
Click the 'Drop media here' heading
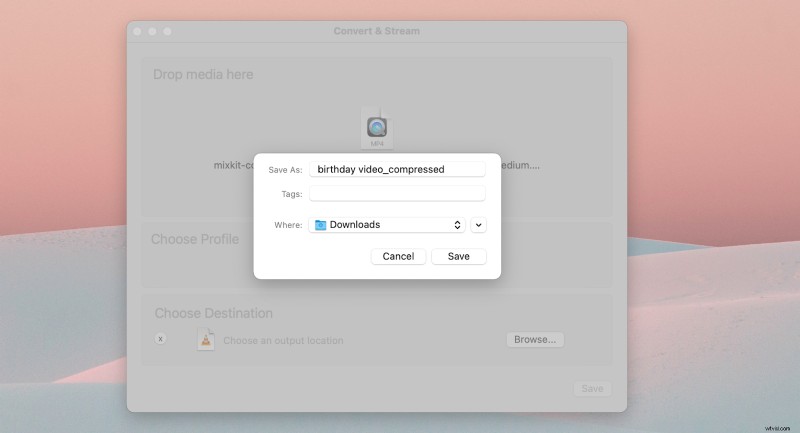click(203, 74)
